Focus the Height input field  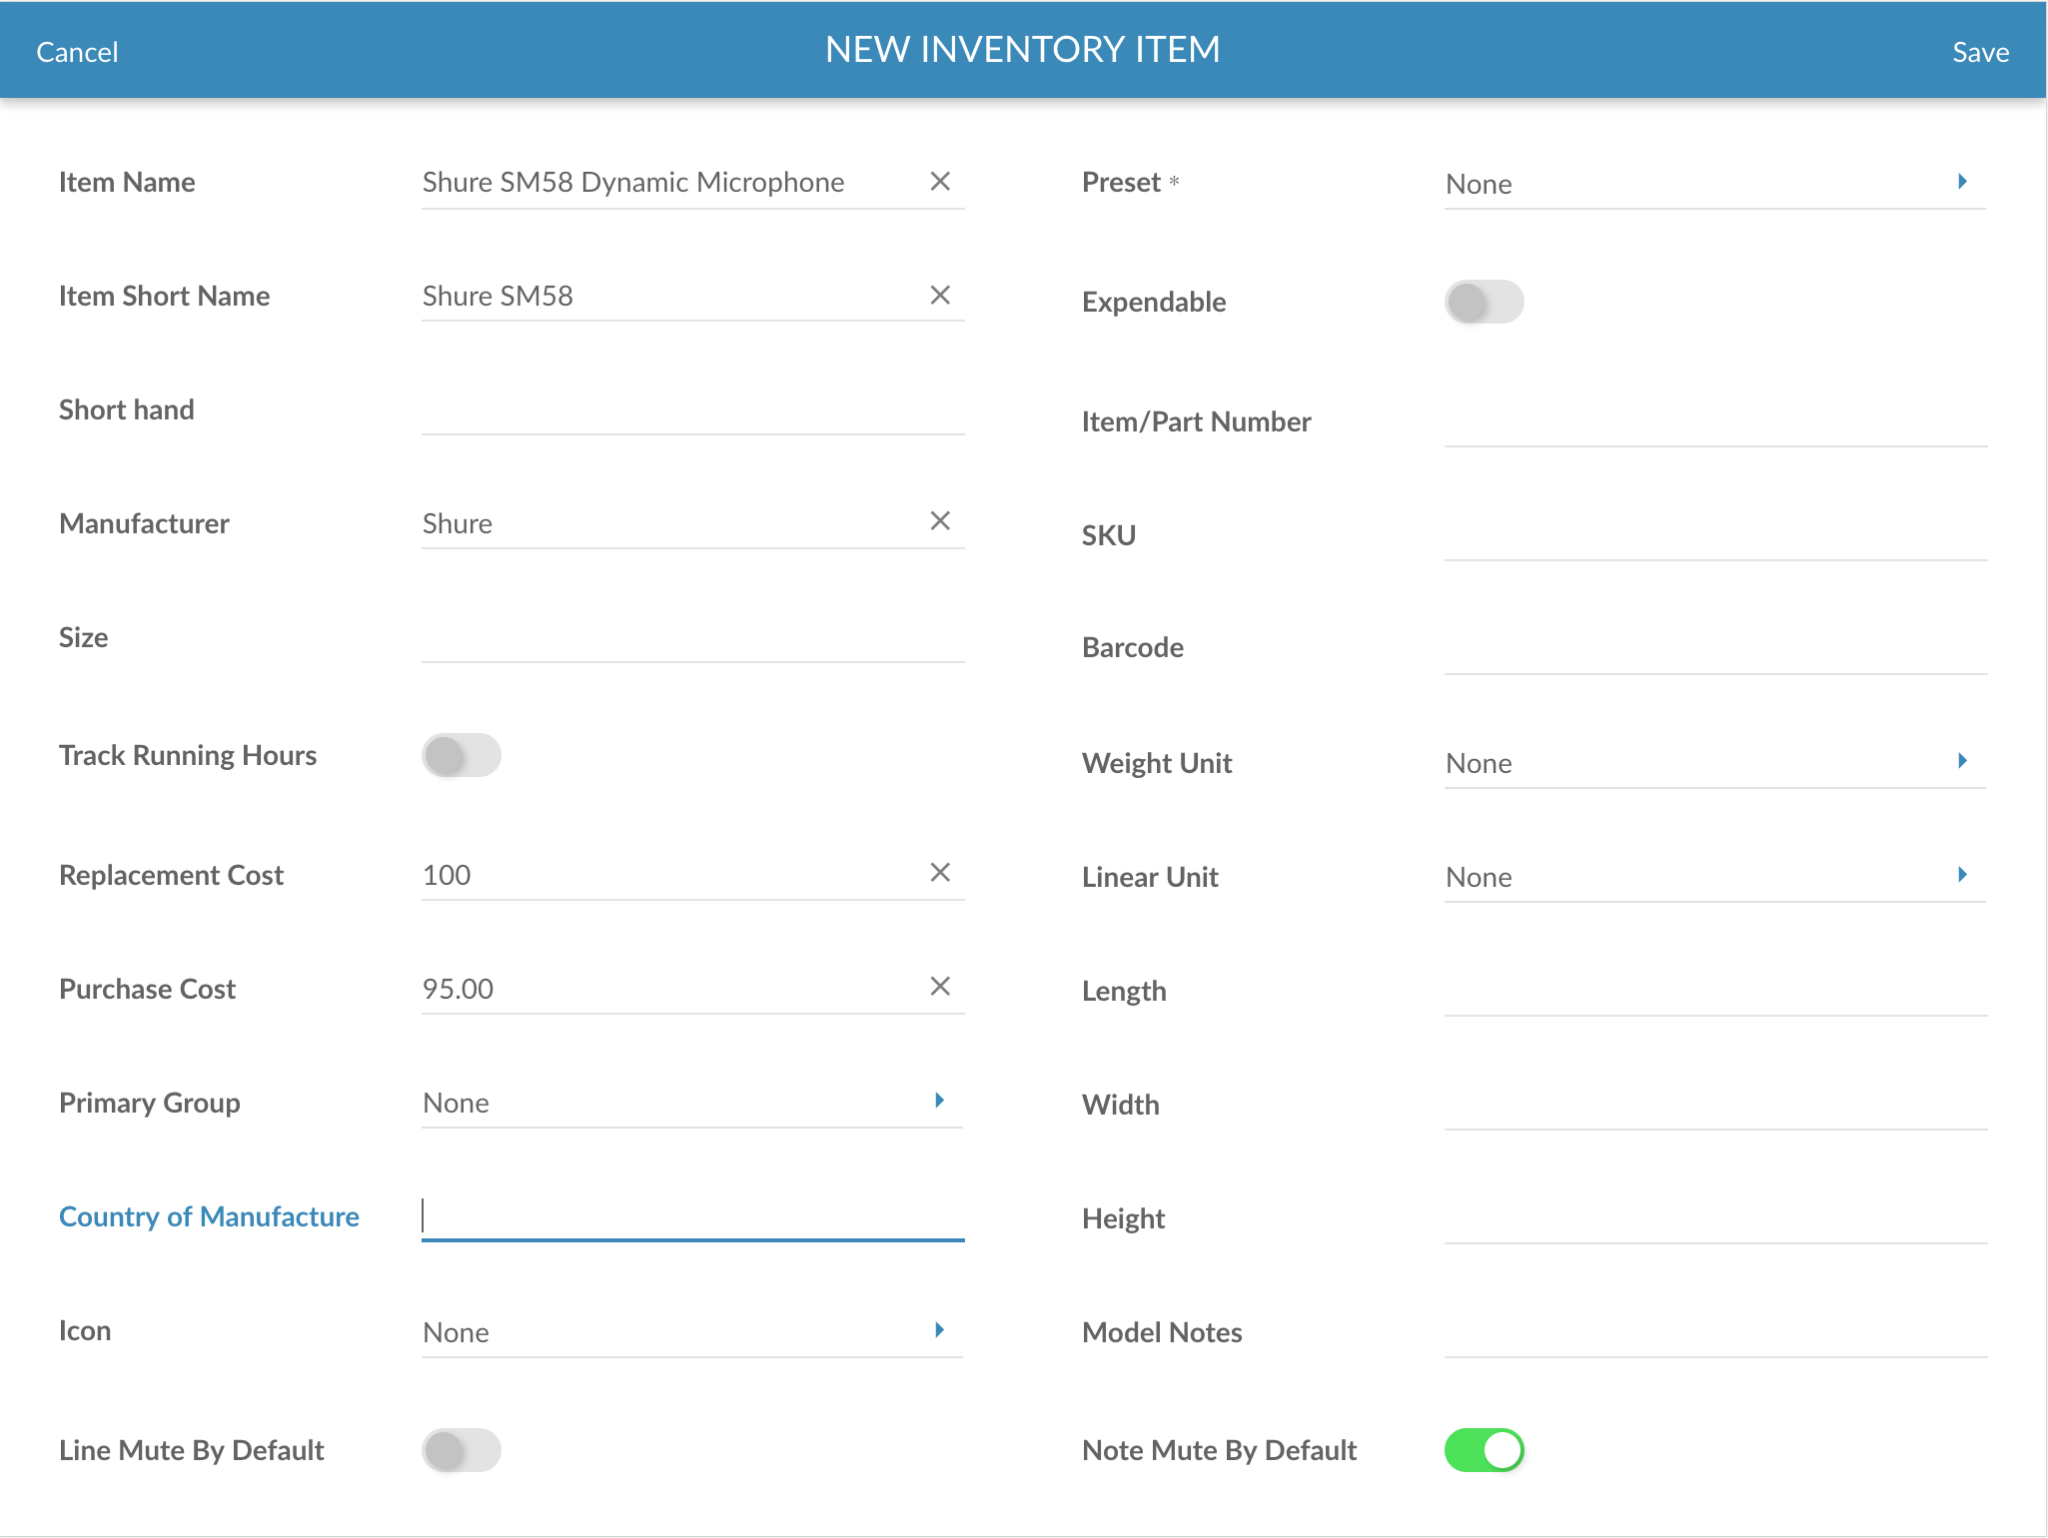point(1715,1219)
